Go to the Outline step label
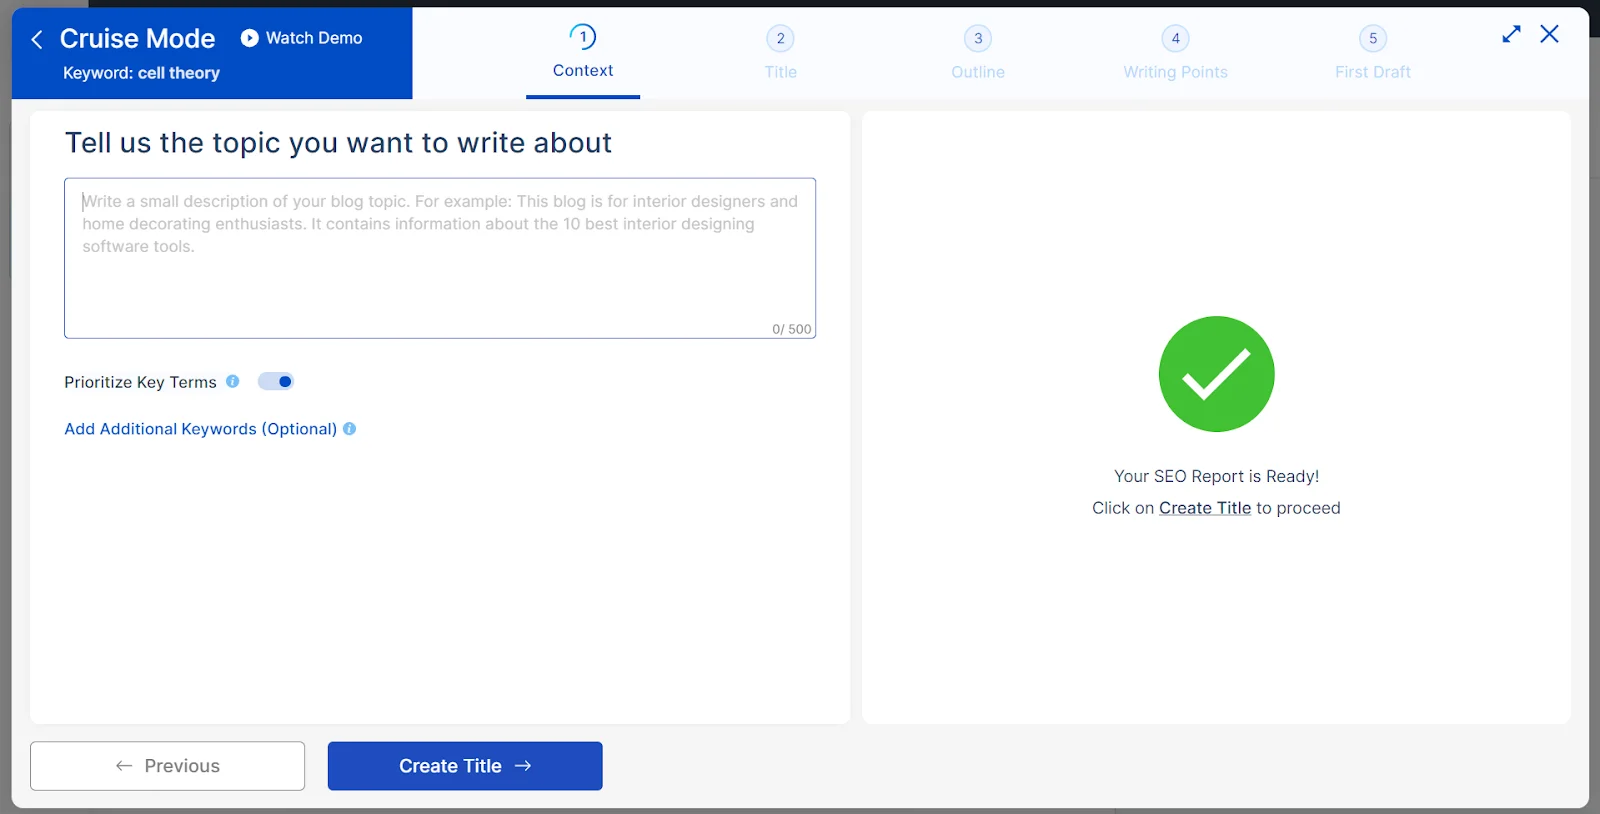This screenshot has width=1600, height=814. pos(977,72)
